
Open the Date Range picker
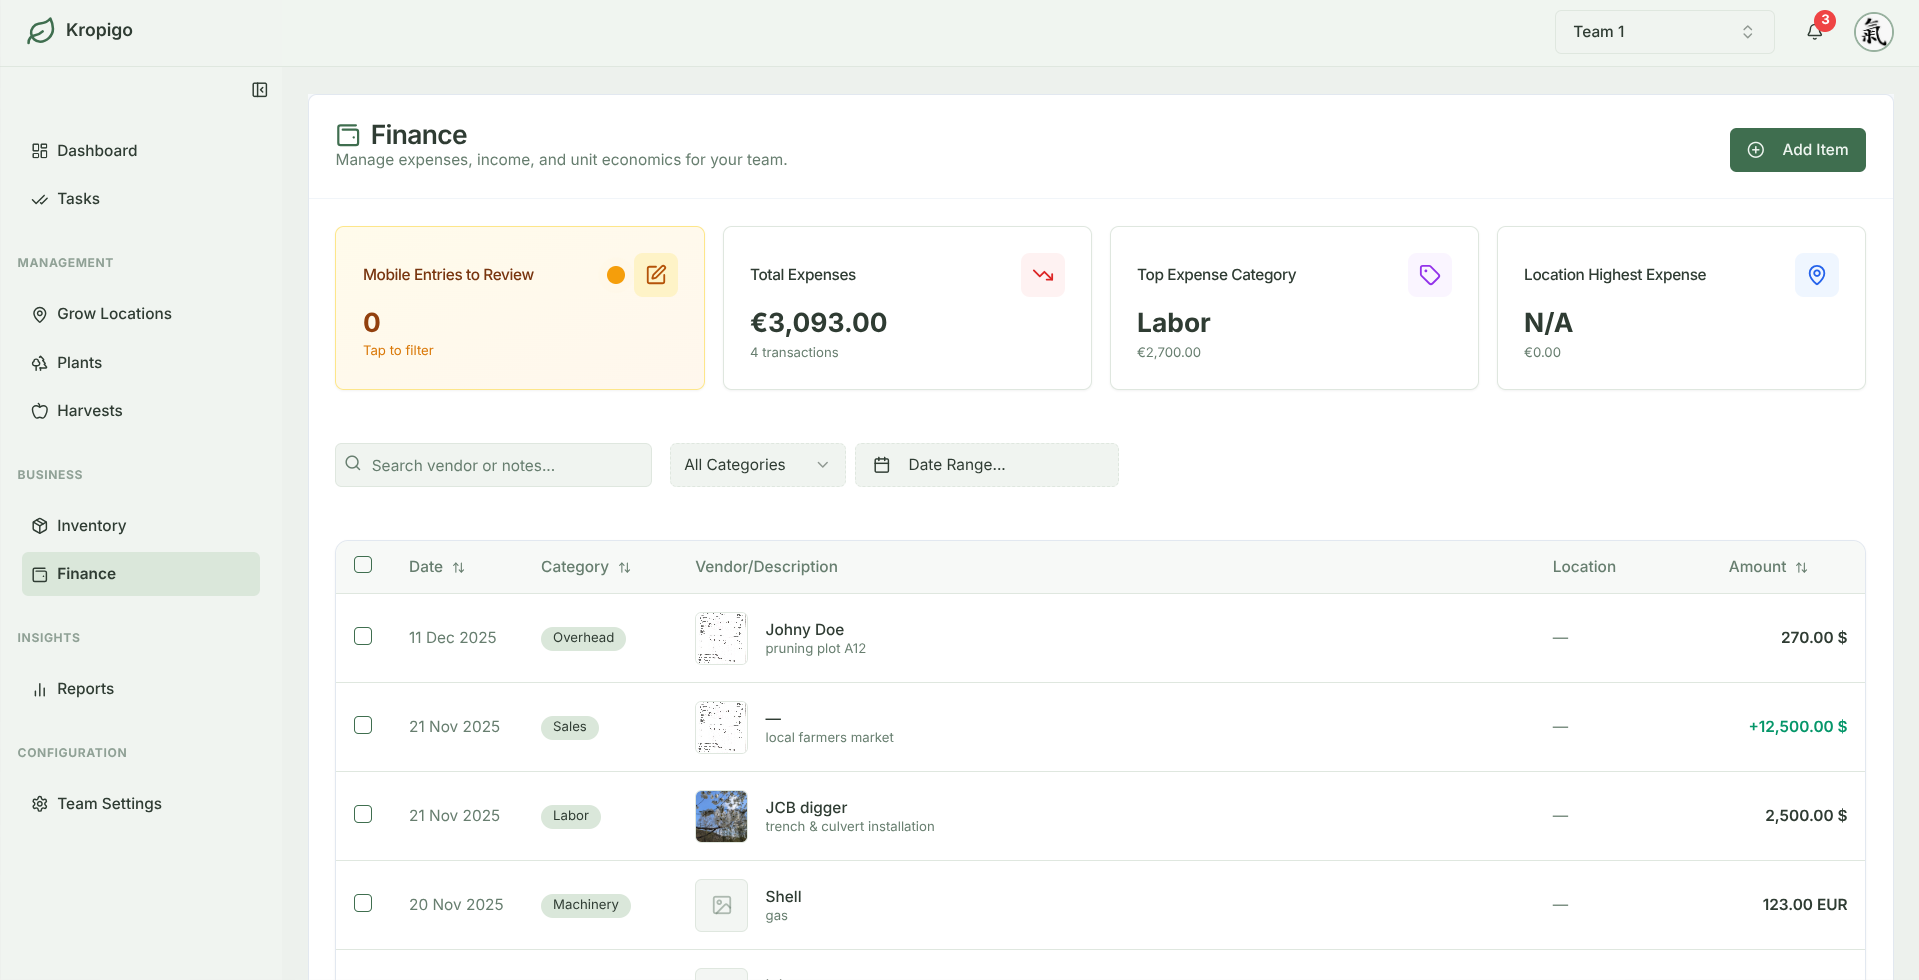986,465
